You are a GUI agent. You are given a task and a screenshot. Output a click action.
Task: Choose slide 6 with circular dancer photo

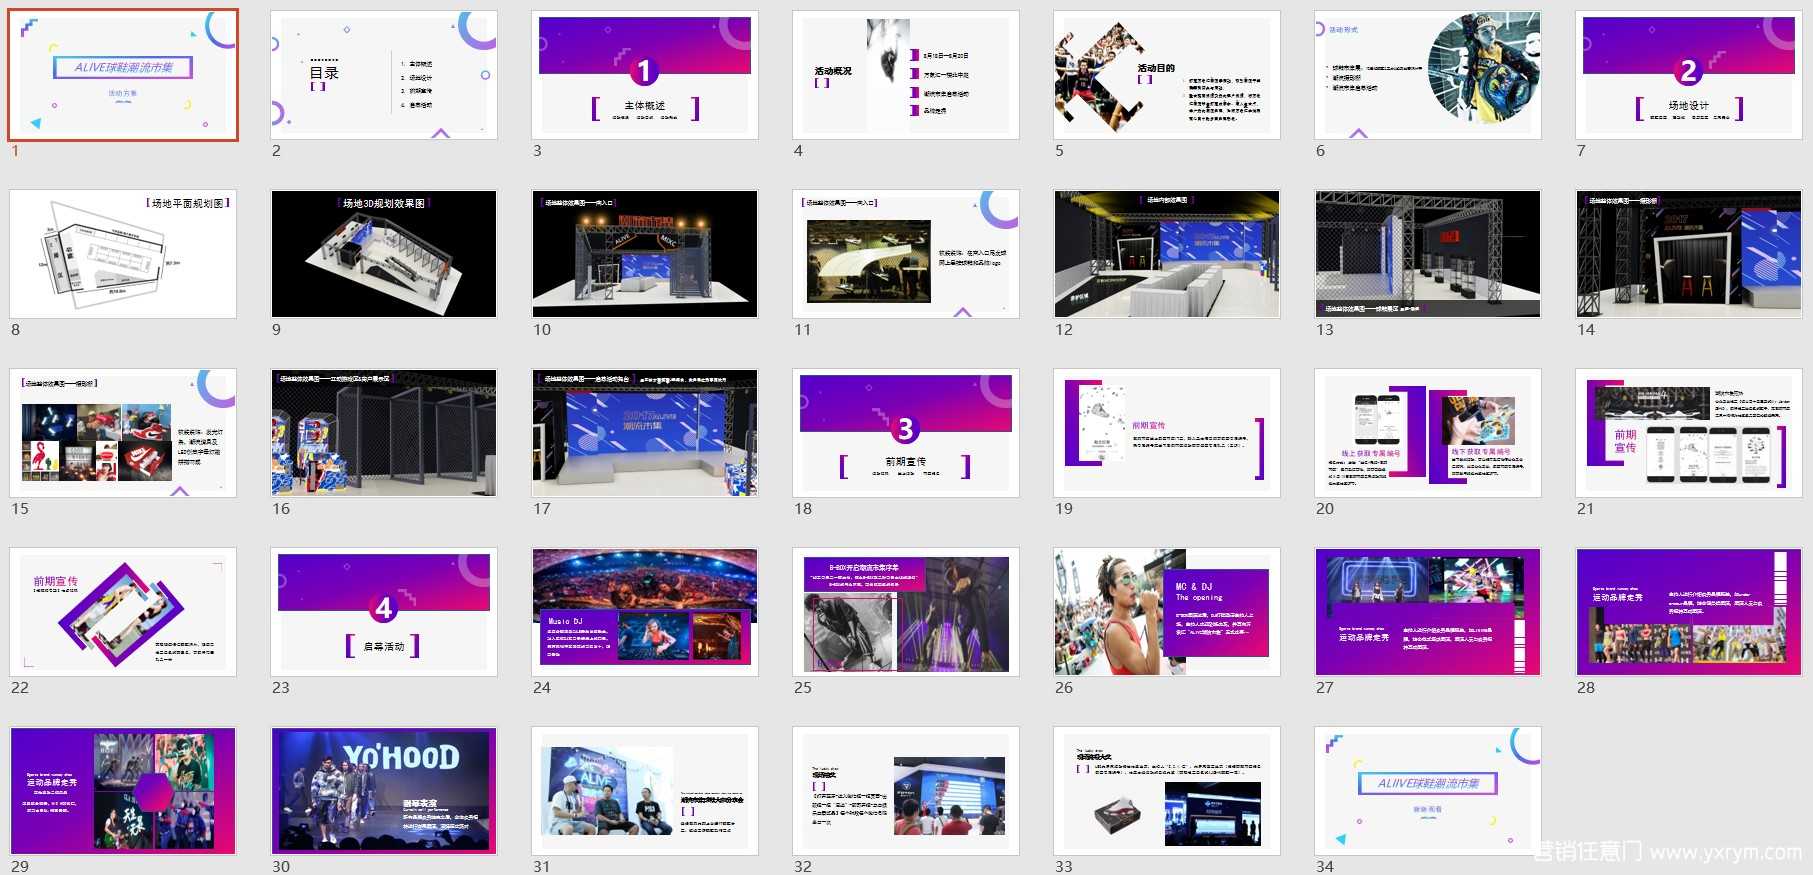(1428, 75)
